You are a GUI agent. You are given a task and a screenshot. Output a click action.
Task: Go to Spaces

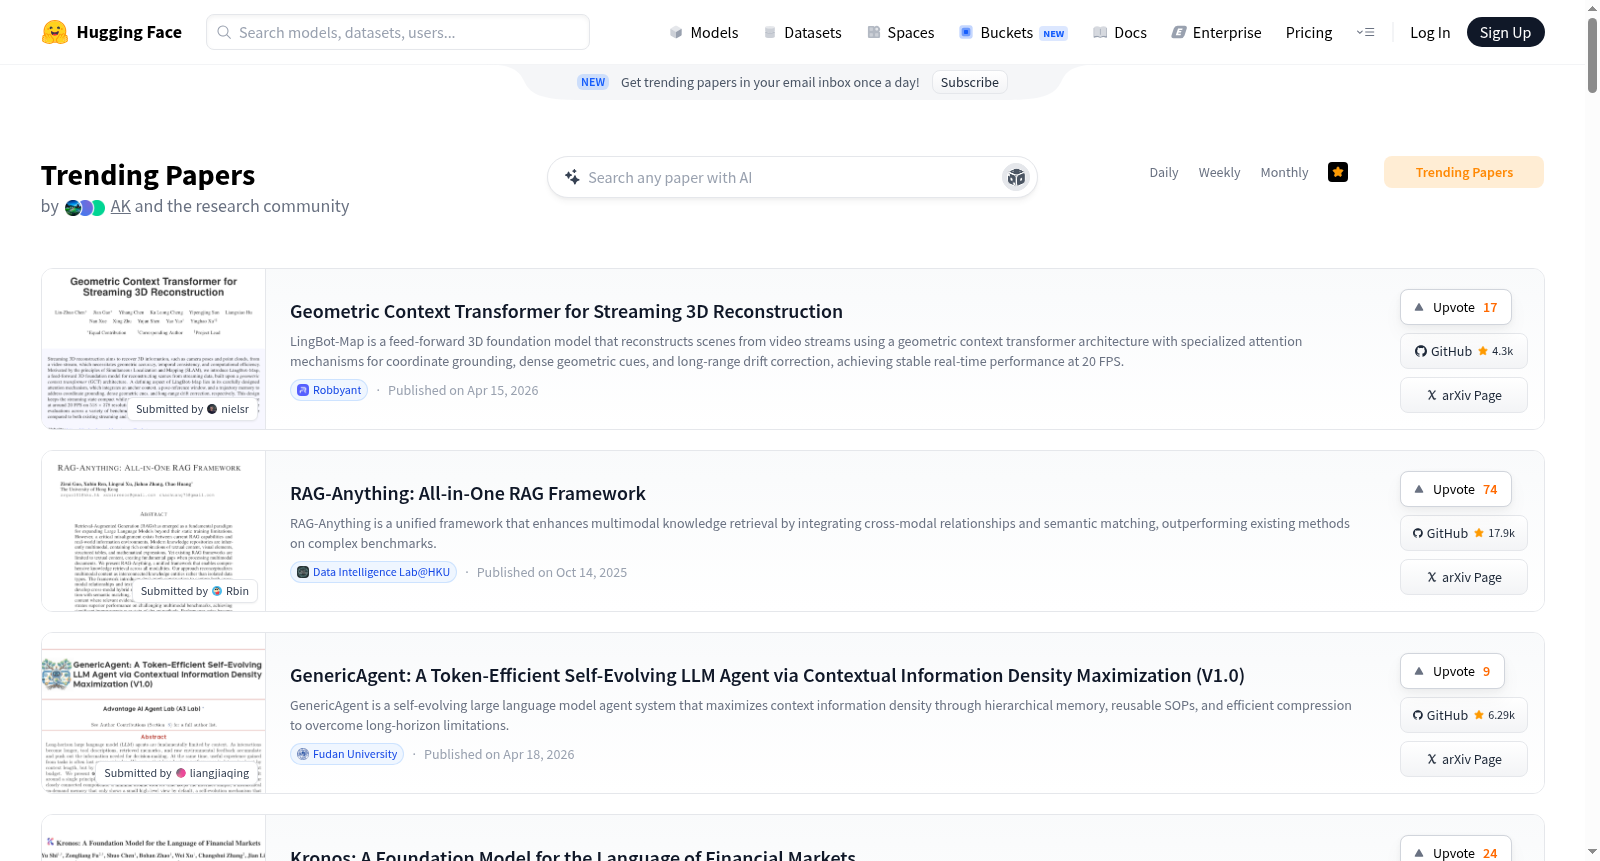901,33
